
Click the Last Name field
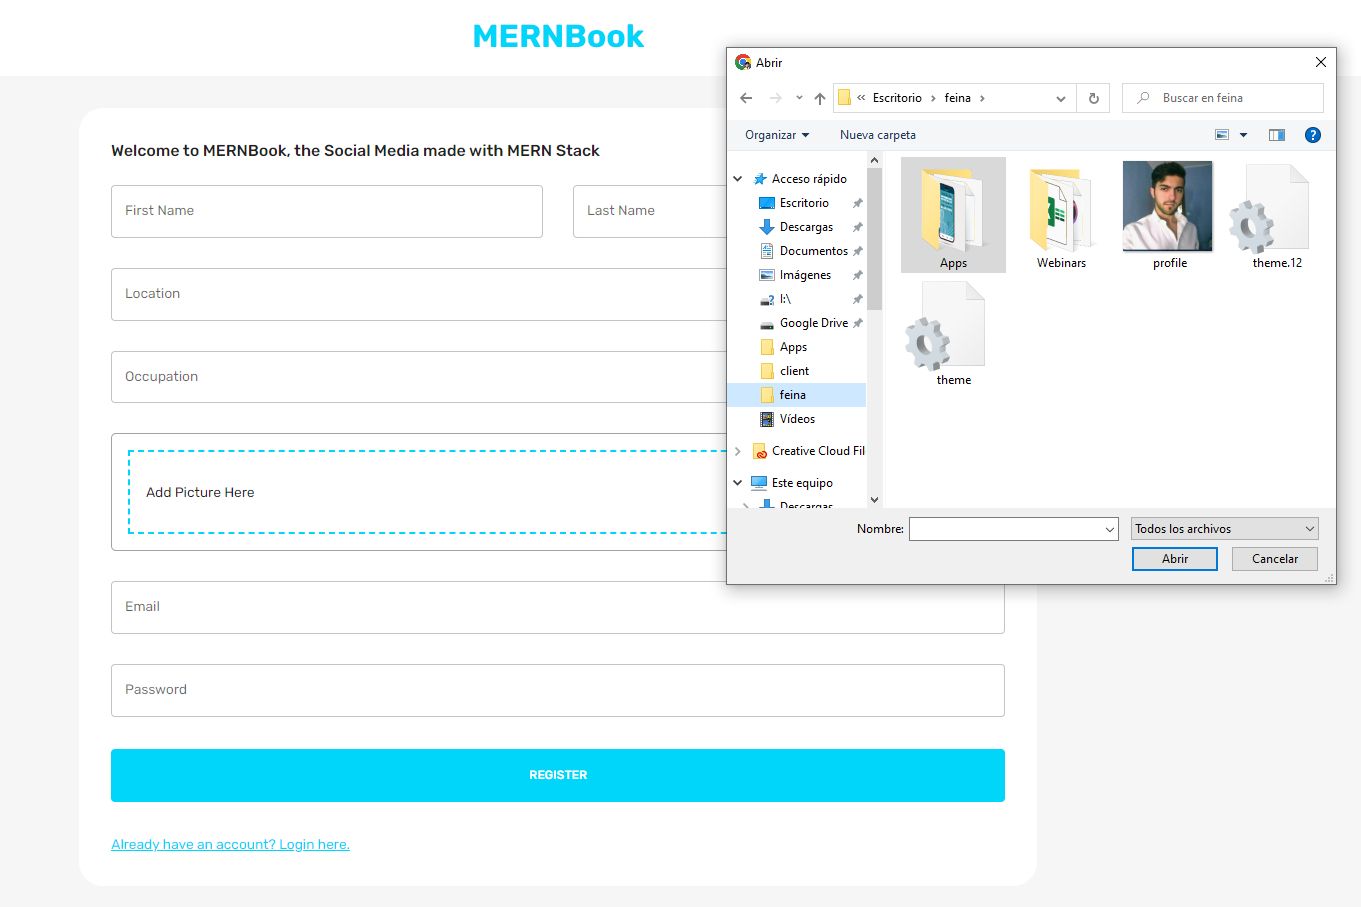(x=650, y=211)
